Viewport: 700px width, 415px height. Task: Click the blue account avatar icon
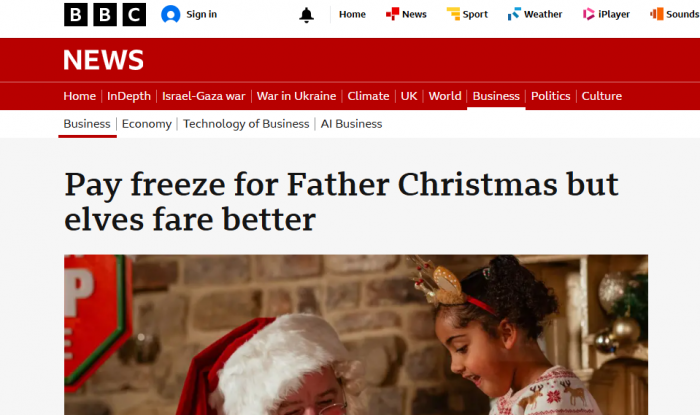(171, 14)
